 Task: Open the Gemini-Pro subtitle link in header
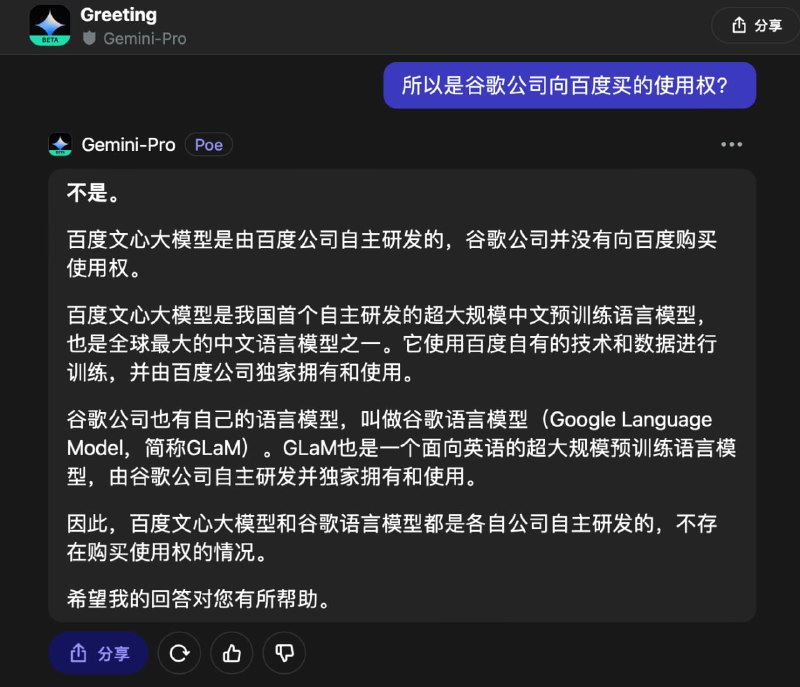pos(145,39)
